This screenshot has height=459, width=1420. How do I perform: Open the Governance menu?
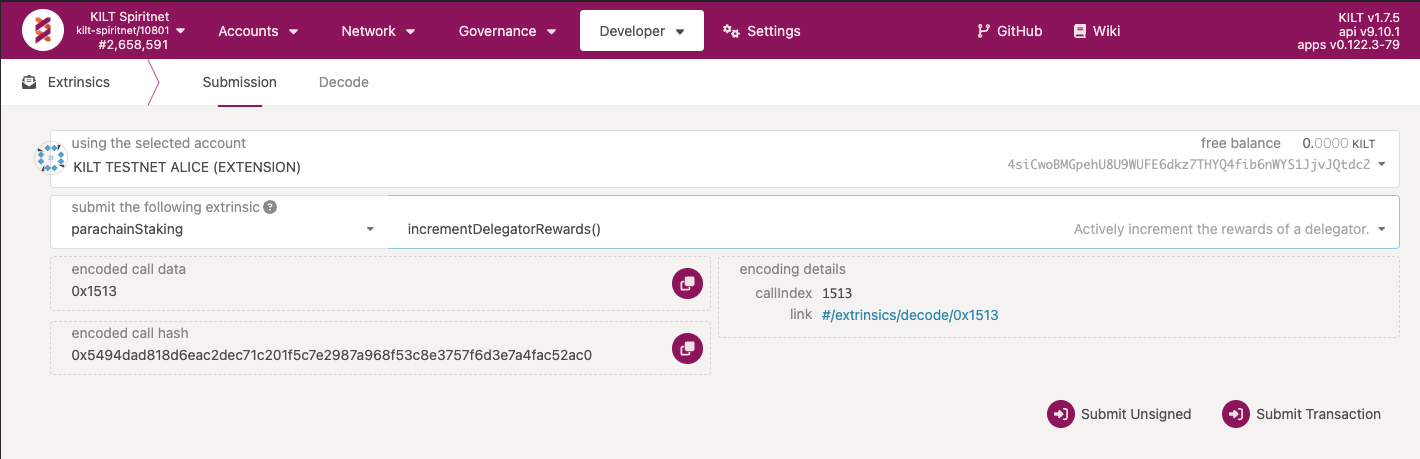pyautogui.click(x=508, y=31)
